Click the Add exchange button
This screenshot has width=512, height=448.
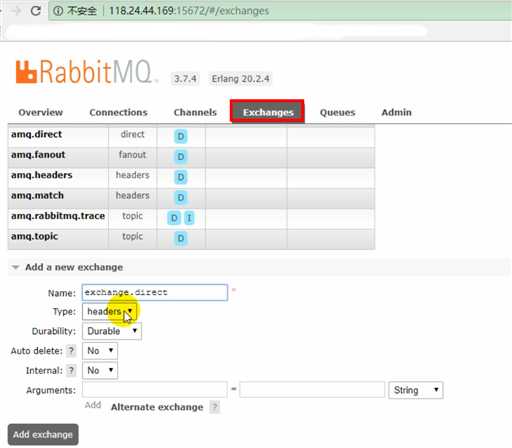pos(43,435)
